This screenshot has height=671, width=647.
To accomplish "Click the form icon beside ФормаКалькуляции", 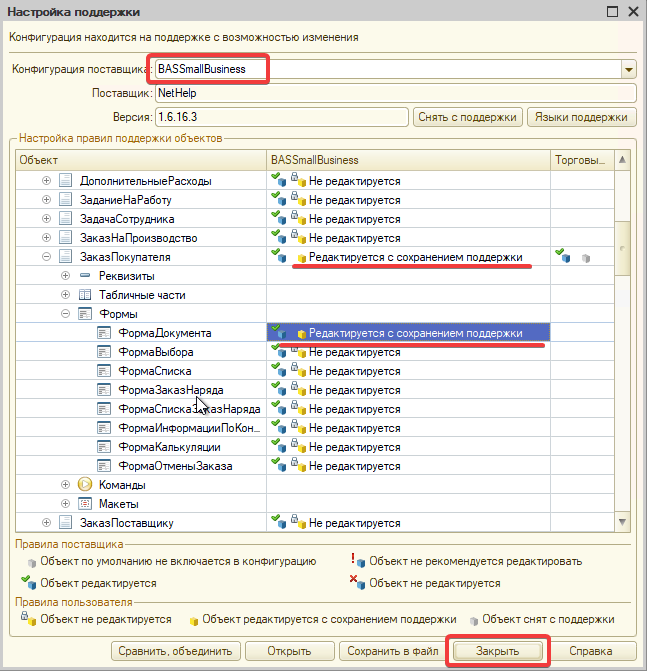I will (x=103, y=447).
